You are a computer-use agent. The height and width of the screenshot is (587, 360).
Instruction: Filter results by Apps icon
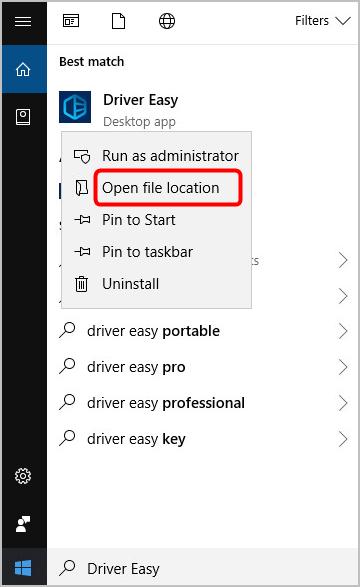tap(71, 21)
